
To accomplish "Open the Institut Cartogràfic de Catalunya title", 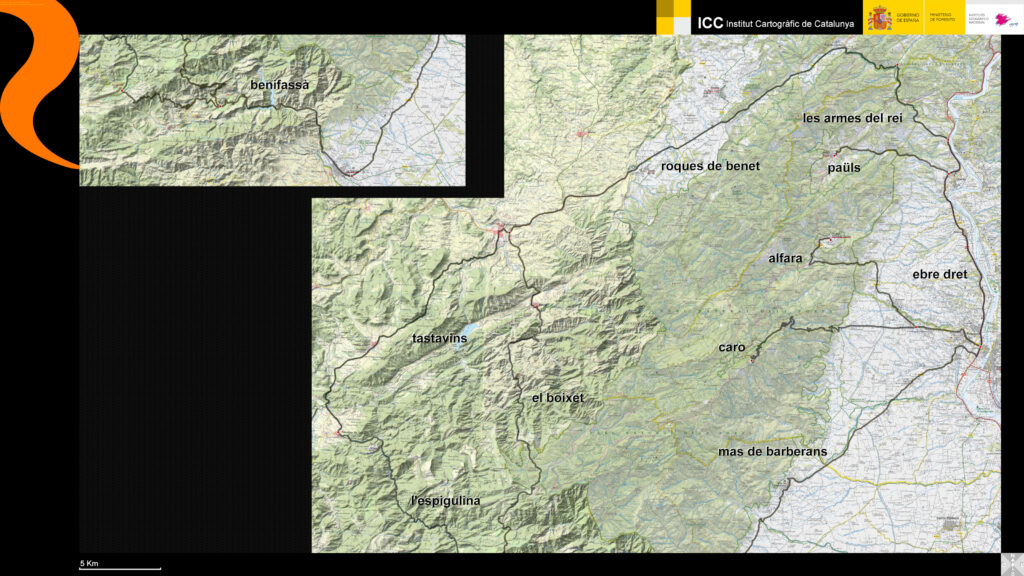I will tap(776, 22).
